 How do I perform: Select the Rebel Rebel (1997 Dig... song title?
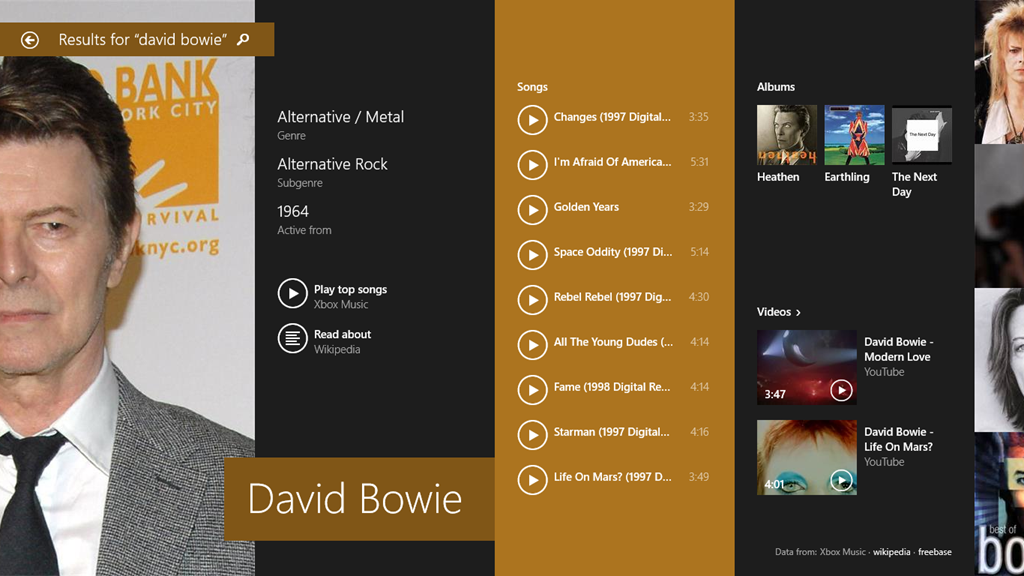point(612,297)
